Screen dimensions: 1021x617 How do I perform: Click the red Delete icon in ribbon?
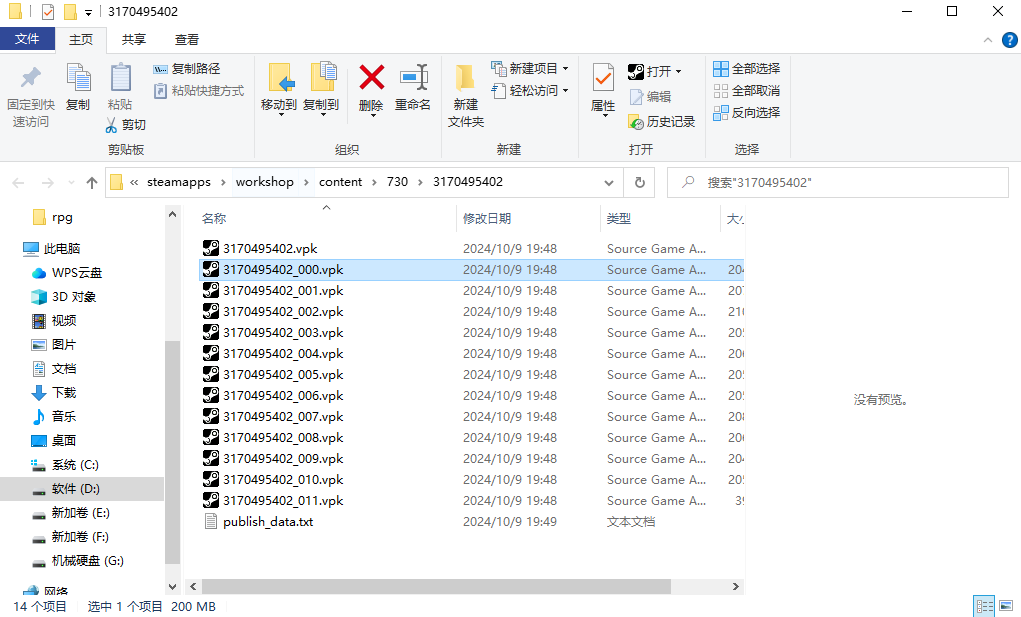[x=371, y=80]
